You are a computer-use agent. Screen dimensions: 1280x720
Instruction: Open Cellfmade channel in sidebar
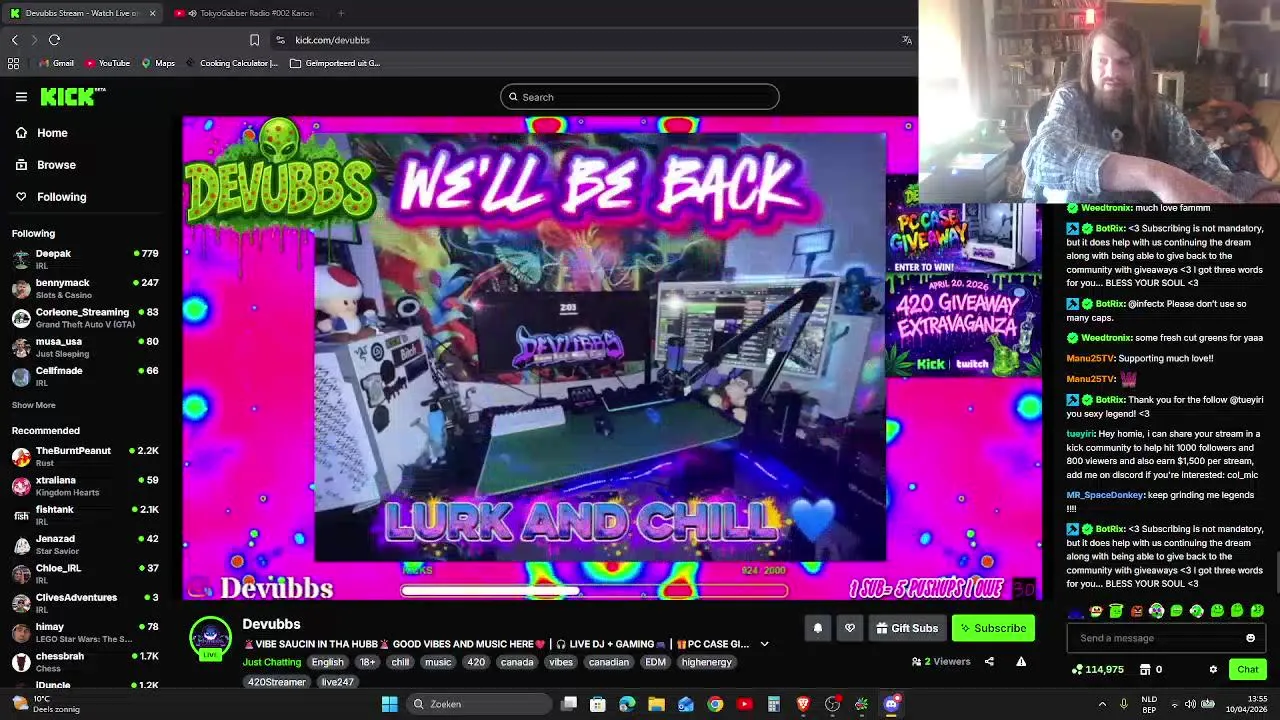click(x=85, y=376)
